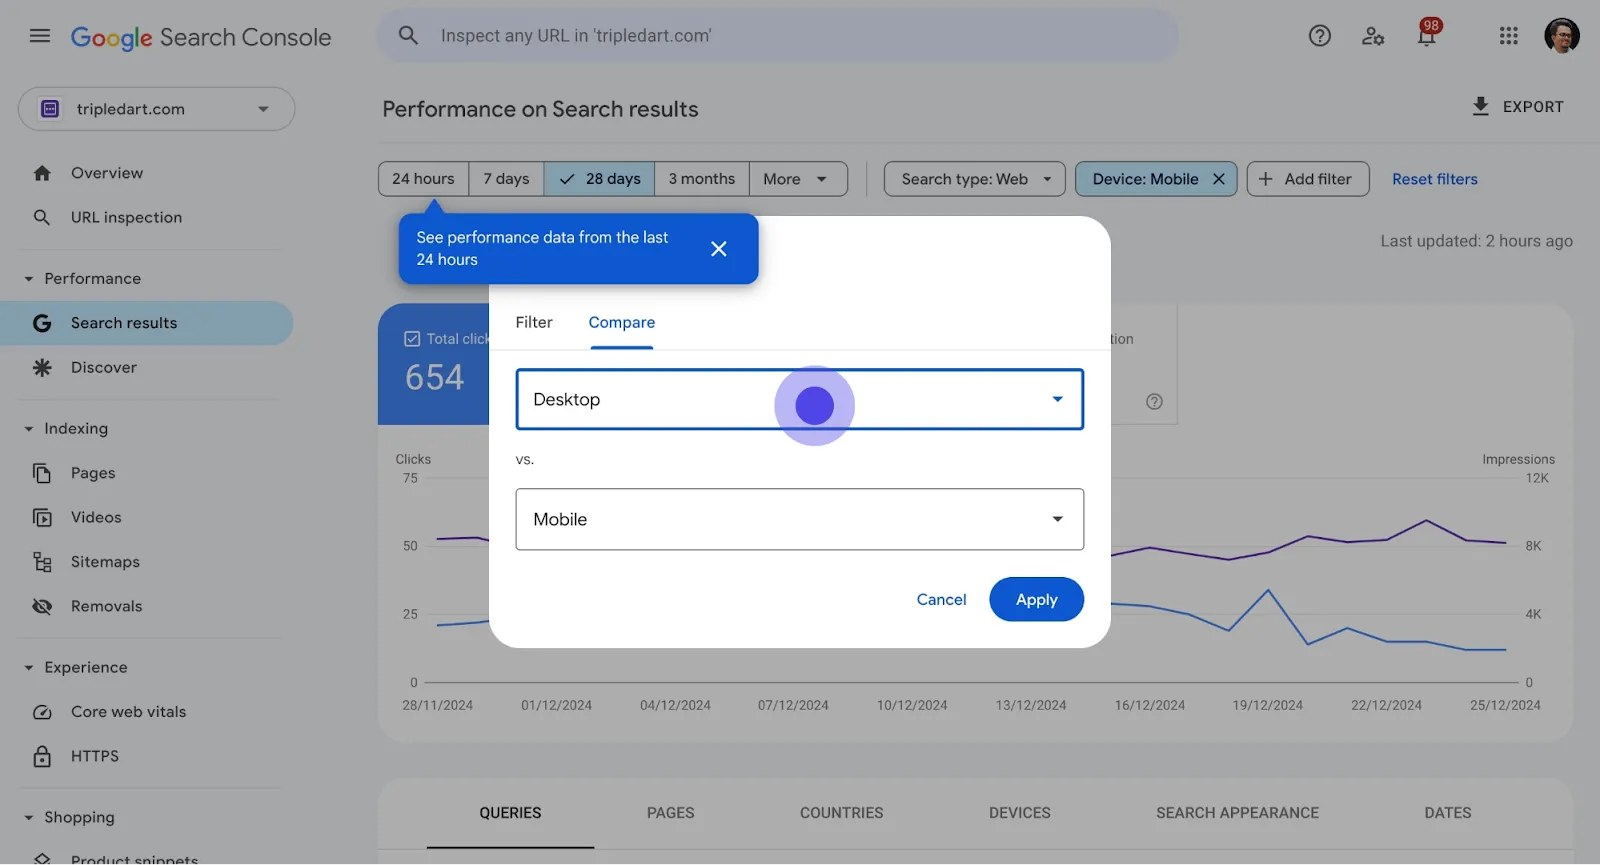Open the help question mark icon
This screenshot has height=865, width=1600.
coord(1320,36)
